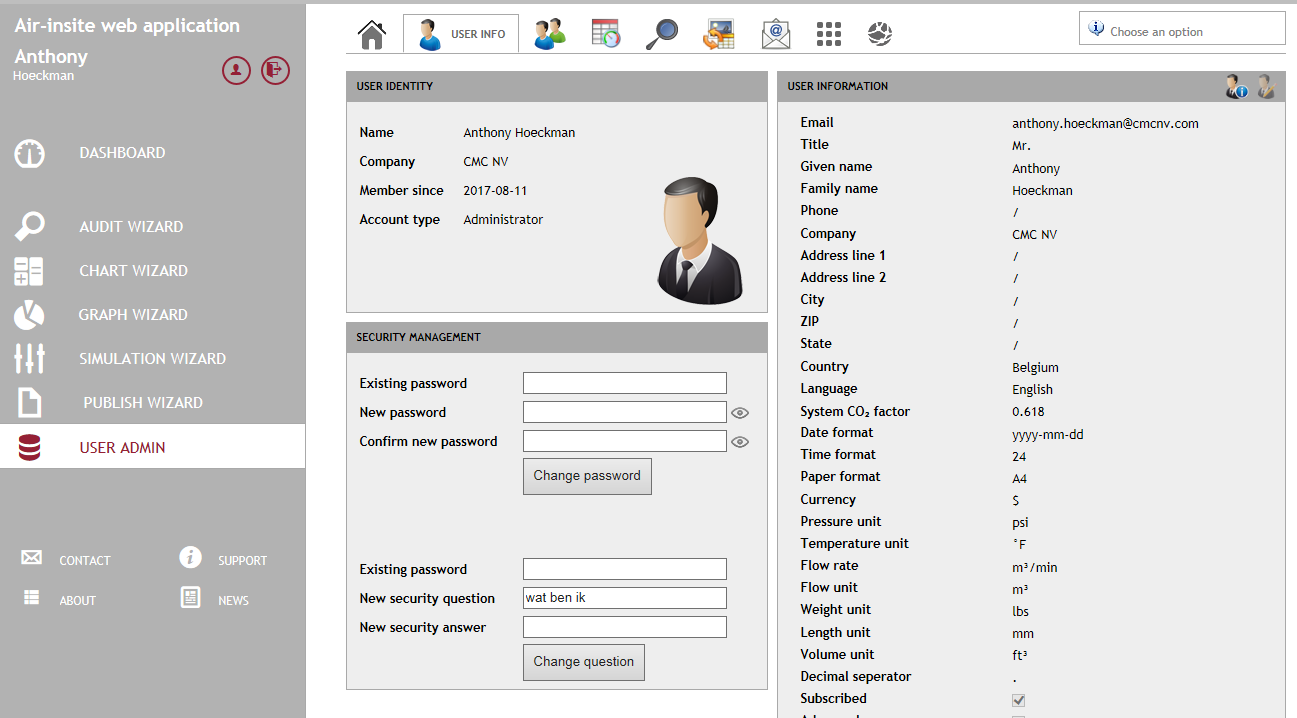Click the Pressure unit value psi
This screenshot has height=718, width=1297.
[x=1020, y=523]
